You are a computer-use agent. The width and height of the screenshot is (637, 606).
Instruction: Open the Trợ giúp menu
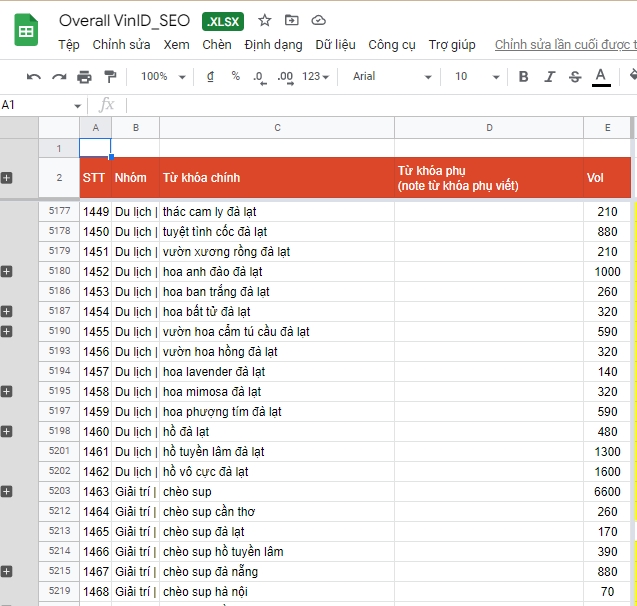coord(452,45)
